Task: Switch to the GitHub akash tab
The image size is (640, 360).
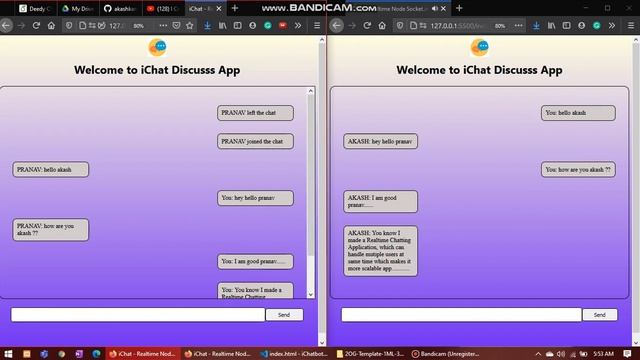Action: pyautogui.click(x=120, y=9)
